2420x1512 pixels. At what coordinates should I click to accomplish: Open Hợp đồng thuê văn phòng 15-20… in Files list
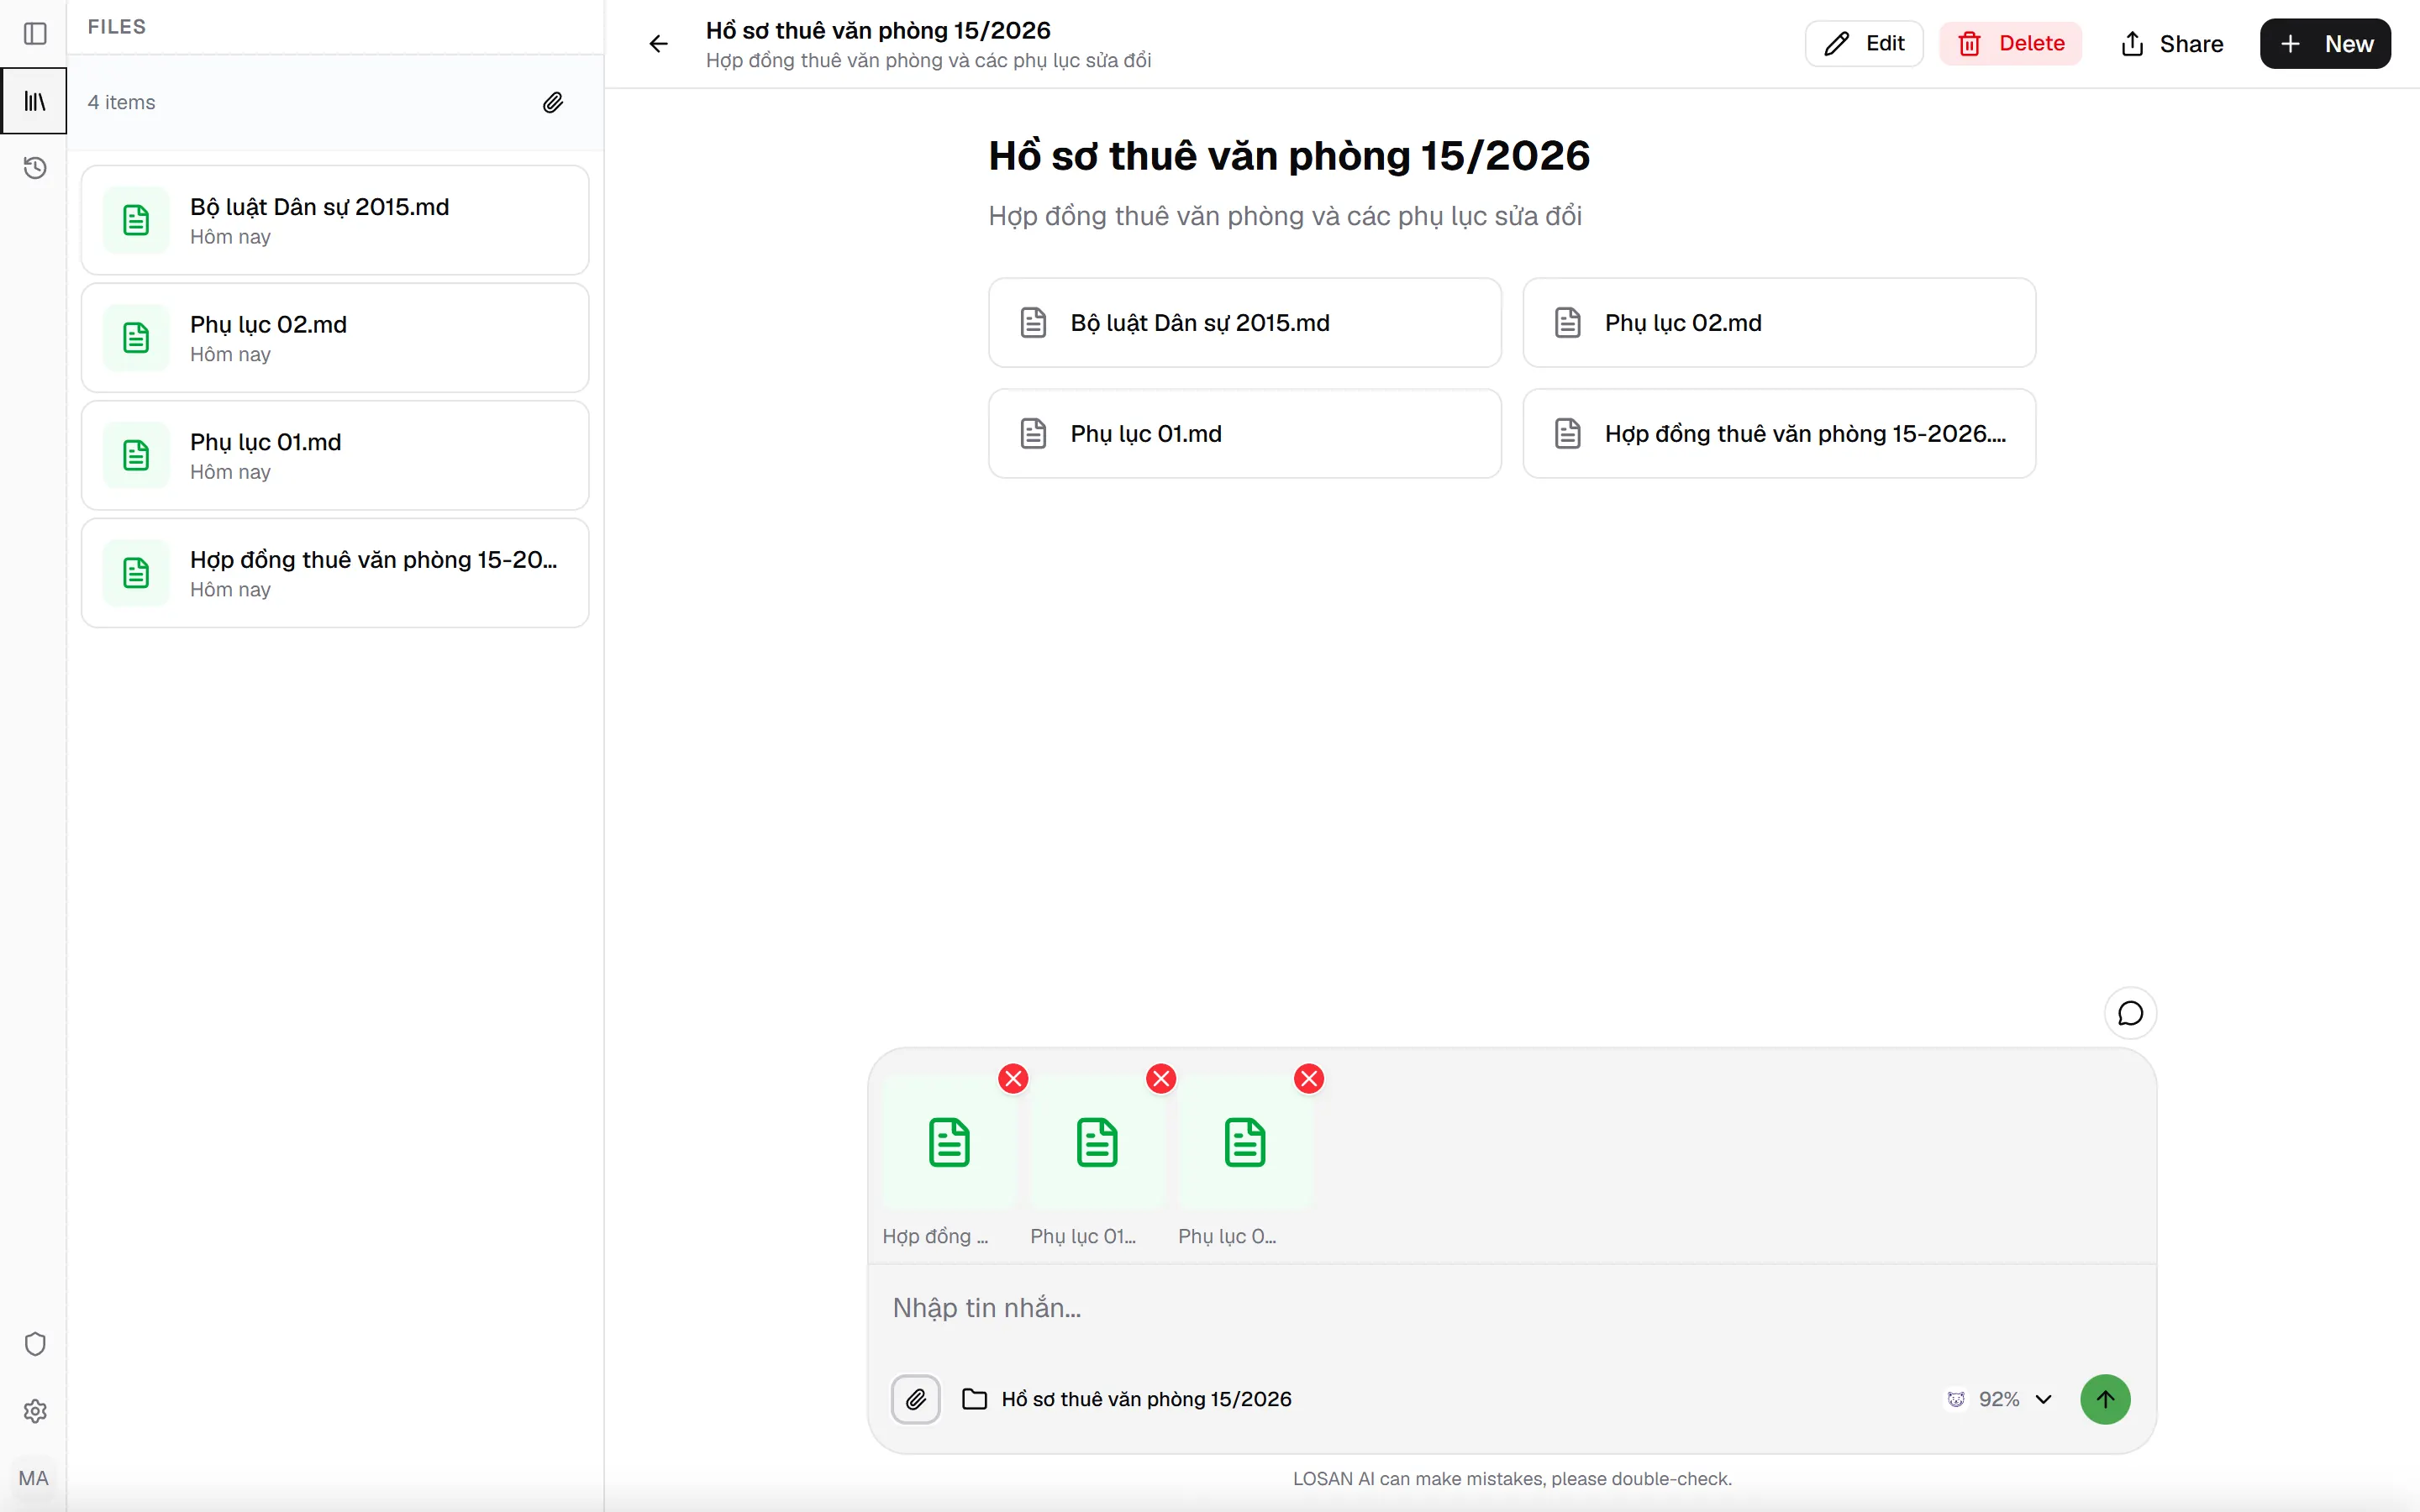tap(335, 573)
